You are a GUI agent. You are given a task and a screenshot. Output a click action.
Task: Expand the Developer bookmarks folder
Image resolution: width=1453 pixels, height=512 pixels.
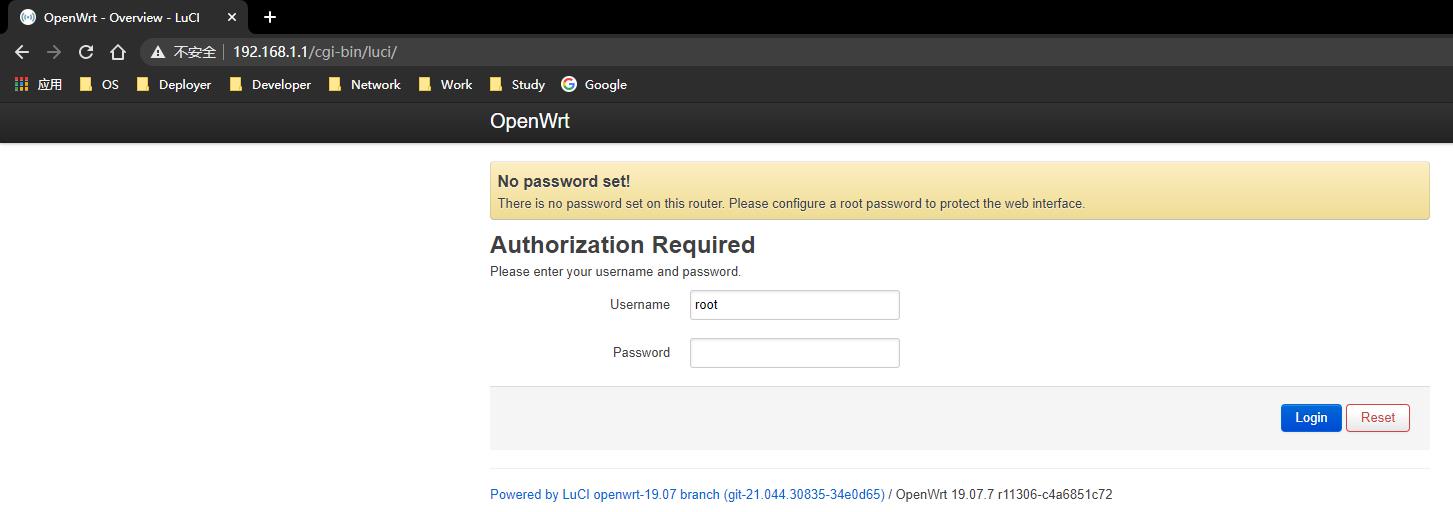270,85
